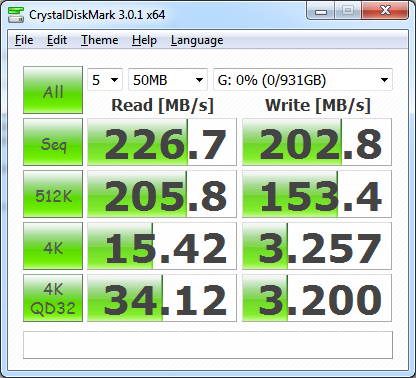Expand the test count dropdown showing 5
Viewport: 416px width, 378px height.
(x=105, y=80)
